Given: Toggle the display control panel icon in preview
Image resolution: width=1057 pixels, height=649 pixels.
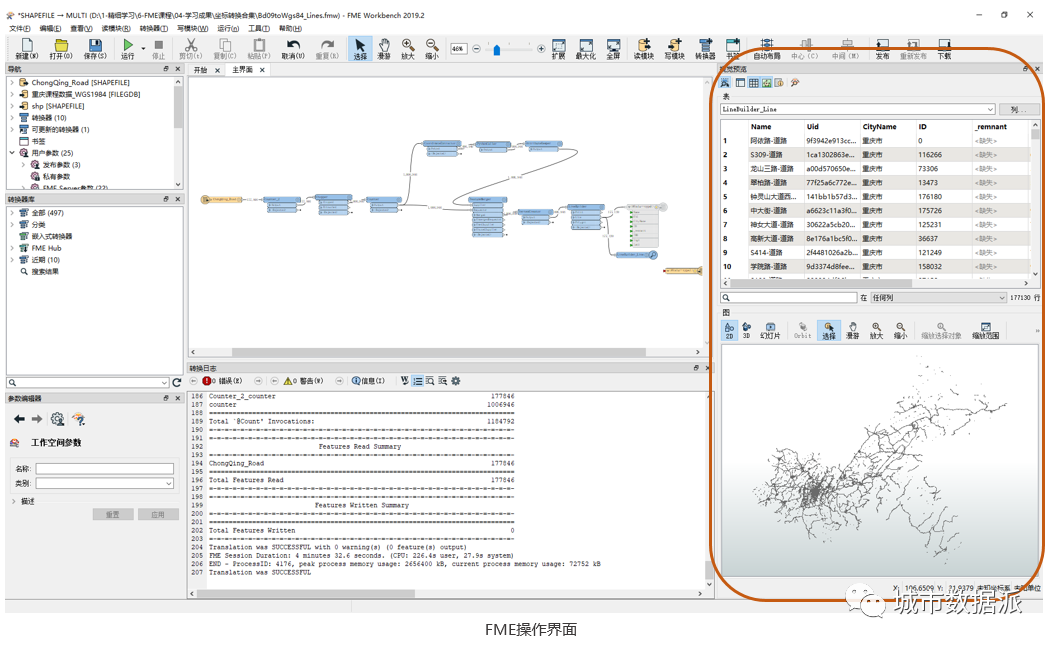Looking at the screenshot, I should [740, 83].
